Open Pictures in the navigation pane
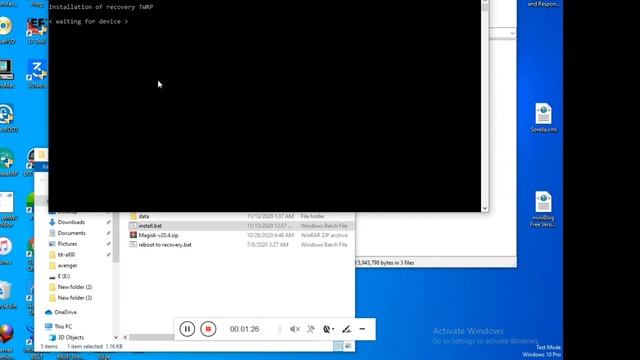The height and width of the screenshot is (360, 640). pyautogui.click(x=67, y=244)
